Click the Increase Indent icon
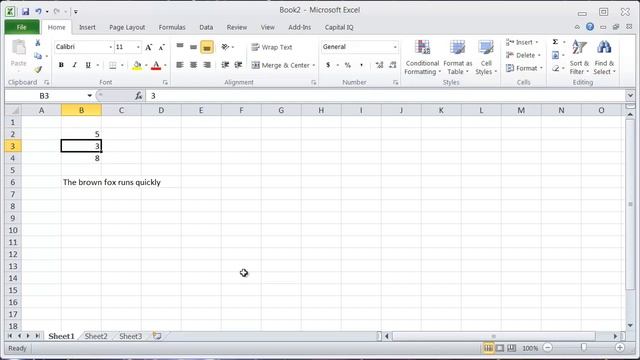The width and height of the screenshot is (640, 360). click(x=238, y=65)
